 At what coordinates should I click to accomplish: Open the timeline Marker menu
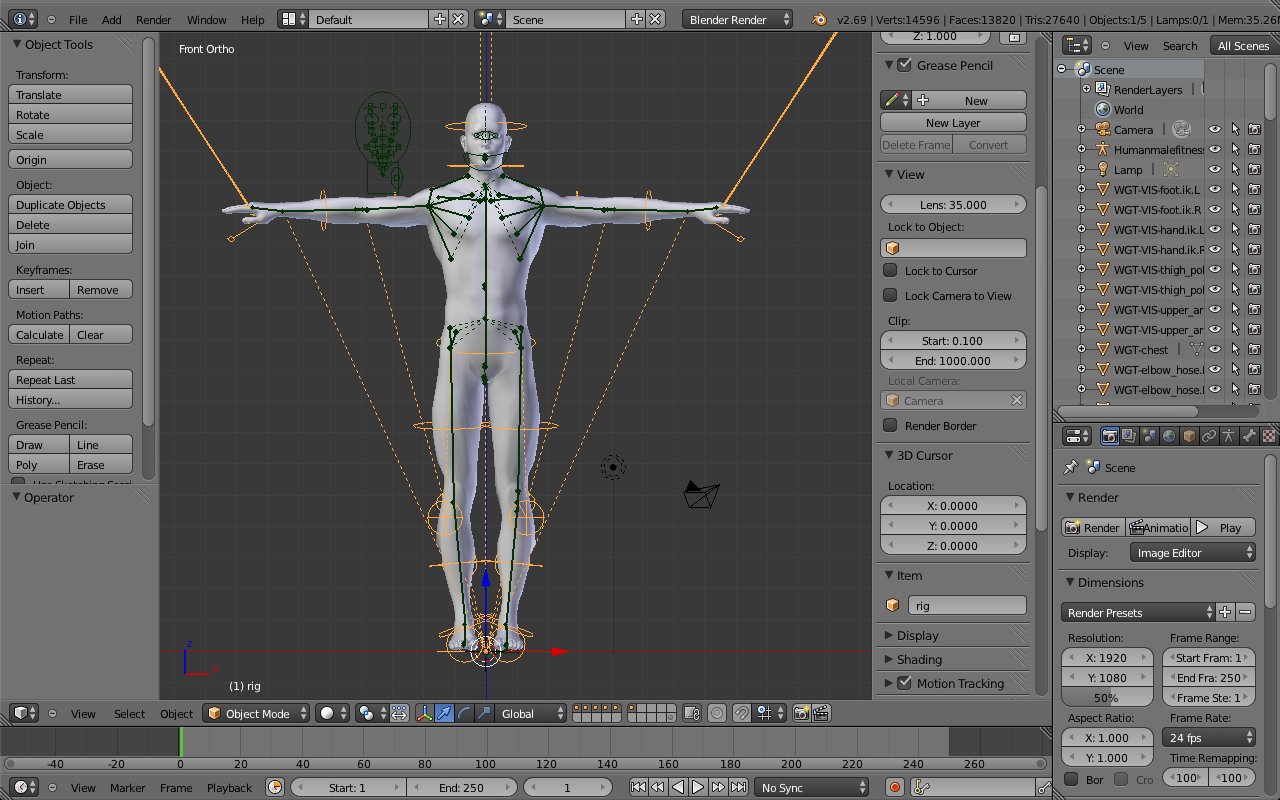[127, 787]
